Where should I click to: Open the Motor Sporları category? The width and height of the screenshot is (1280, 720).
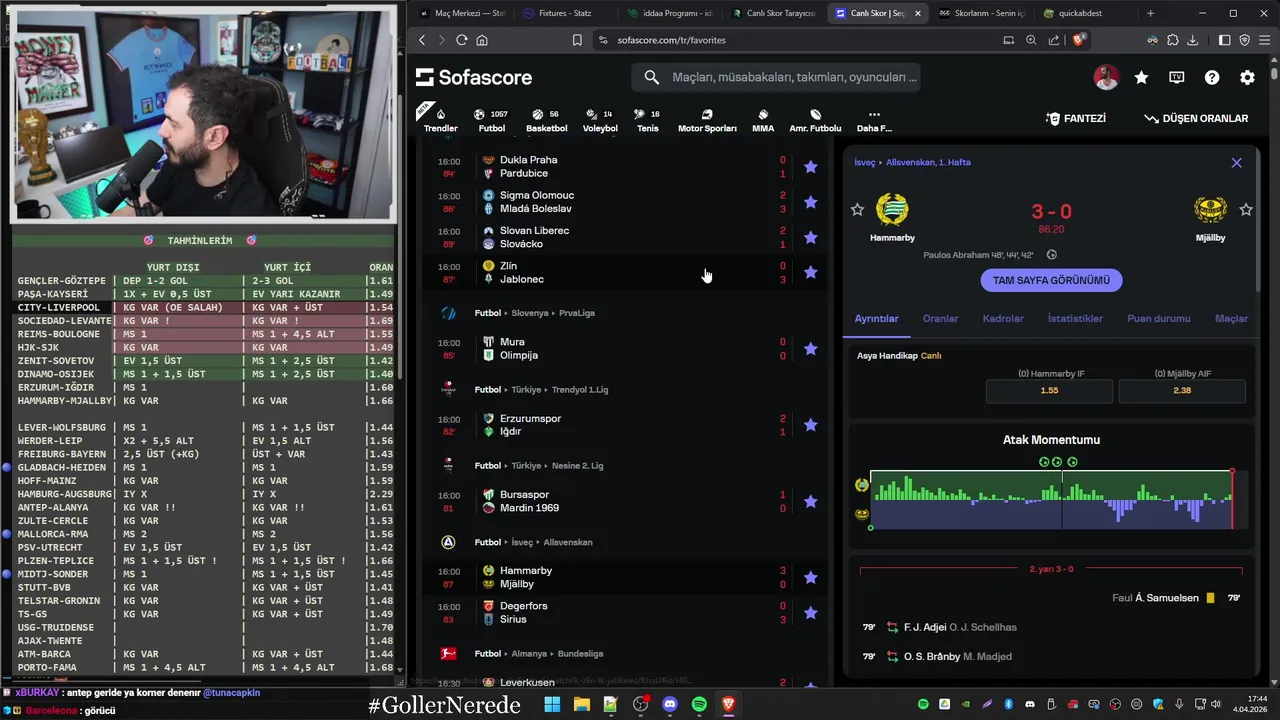click(x=707, y=120)
